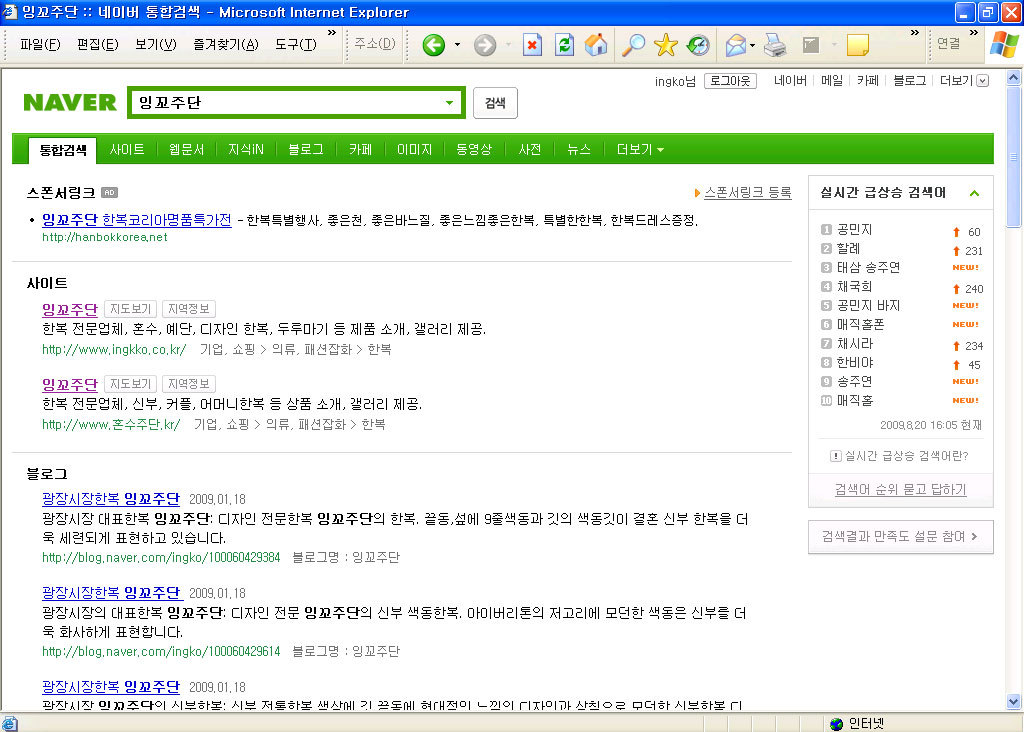The image size is (1024, 732).
Task: Click the yellow note toolbar icon
Action: pyautogui.click(x=857, y=45)
